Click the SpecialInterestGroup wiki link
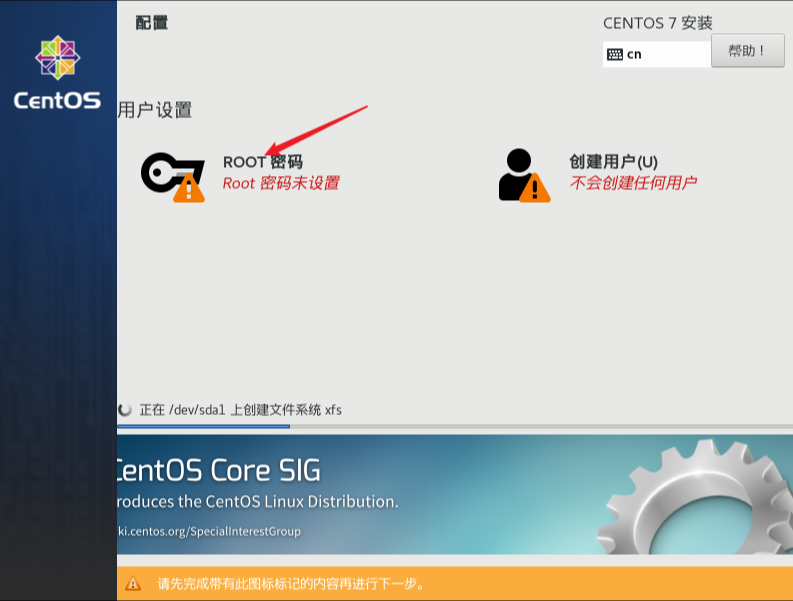 click(x=209, y=531)
